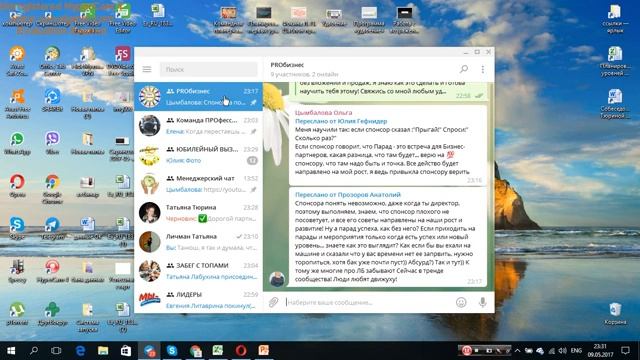Search inside the PROбизнес chat
The height and width of the screenshot is (360, 640).
464,69
